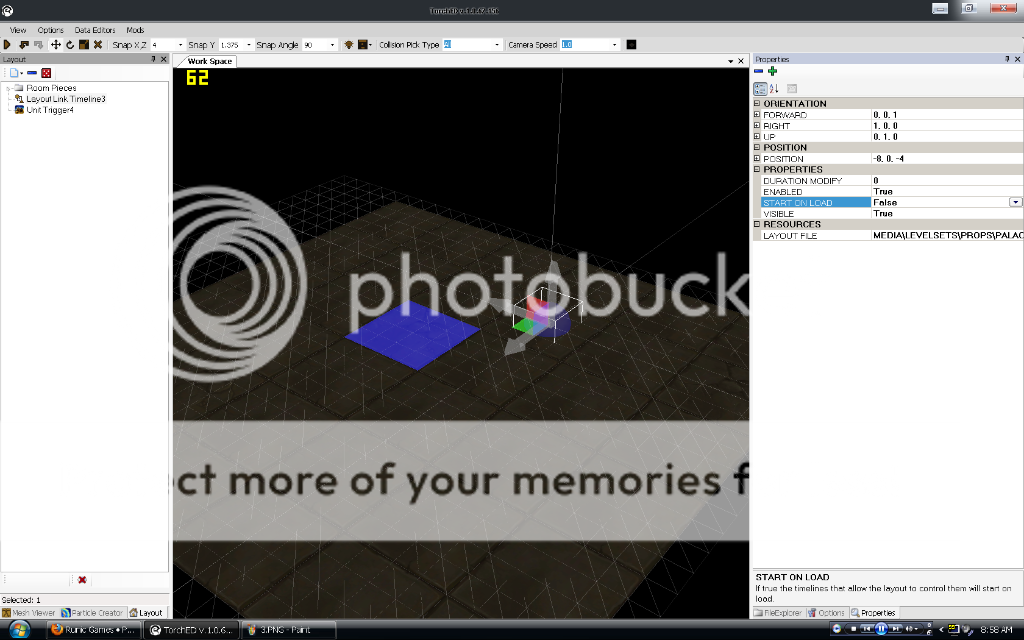This screenshot has height=640, width=1024.
Task: Switch to Runic Games Firefox taskbar button
Action: click(93, 630)
